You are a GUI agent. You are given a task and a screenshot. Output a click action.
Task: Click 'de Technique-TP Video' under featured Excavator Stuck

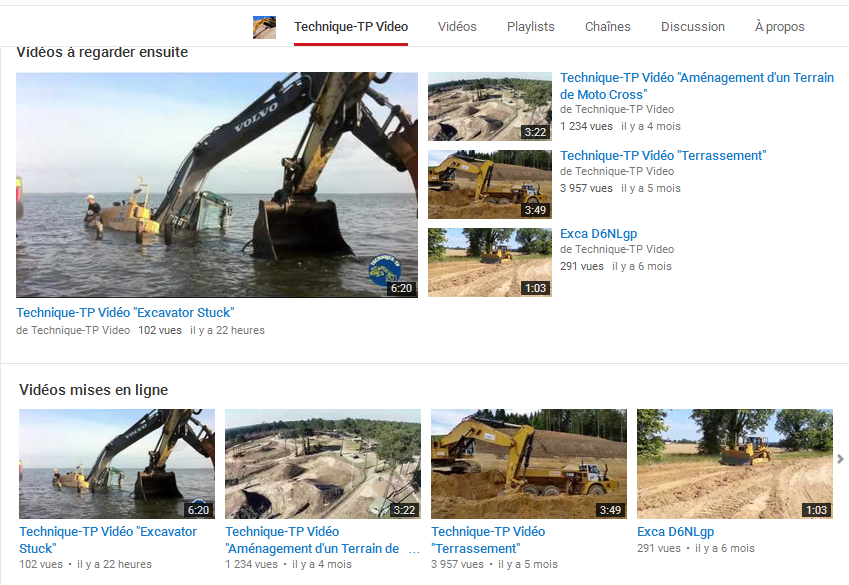73,330
